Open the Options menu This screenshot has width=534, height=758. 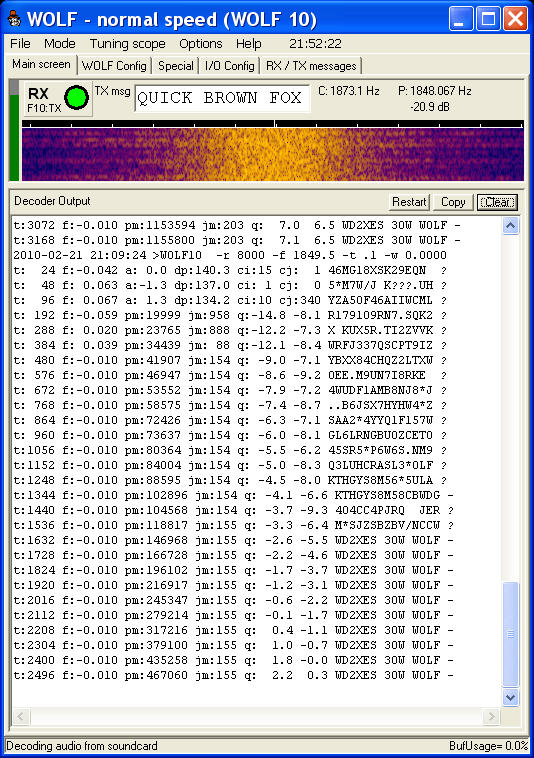[x=201, y=44]
